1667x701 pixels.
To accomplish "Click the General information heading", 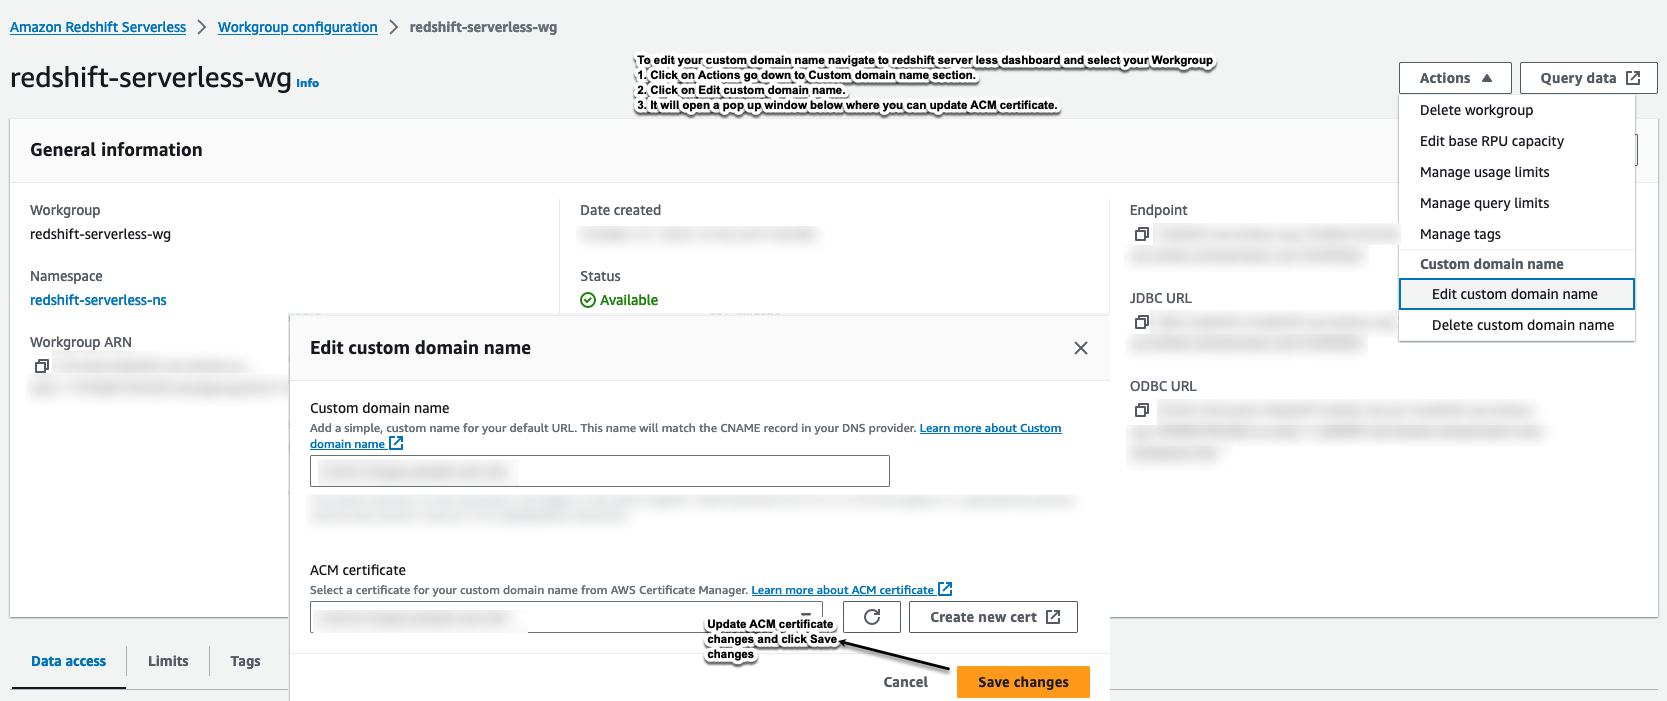I will 116,150.
